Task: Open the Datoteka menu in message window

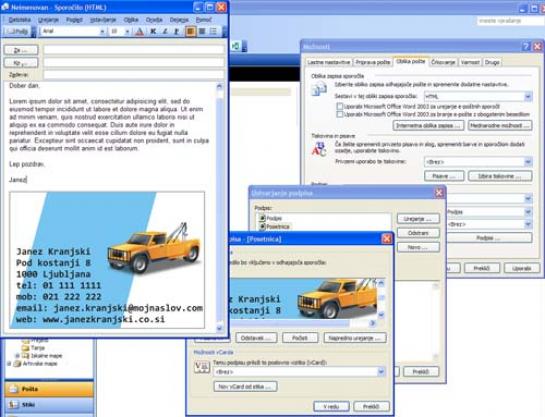Action: (x=19, y=20)
